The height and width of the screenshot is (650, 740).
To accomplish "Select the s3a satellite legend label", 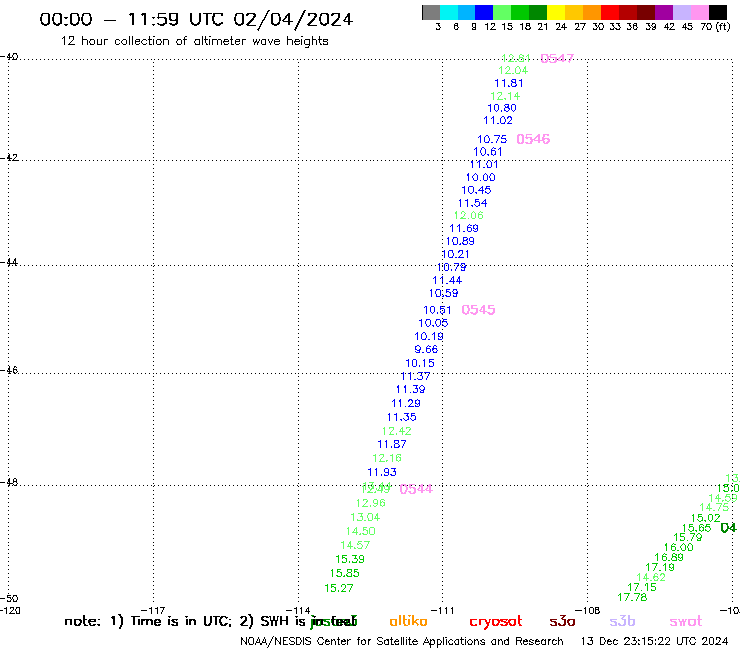I will click(562, 622).
